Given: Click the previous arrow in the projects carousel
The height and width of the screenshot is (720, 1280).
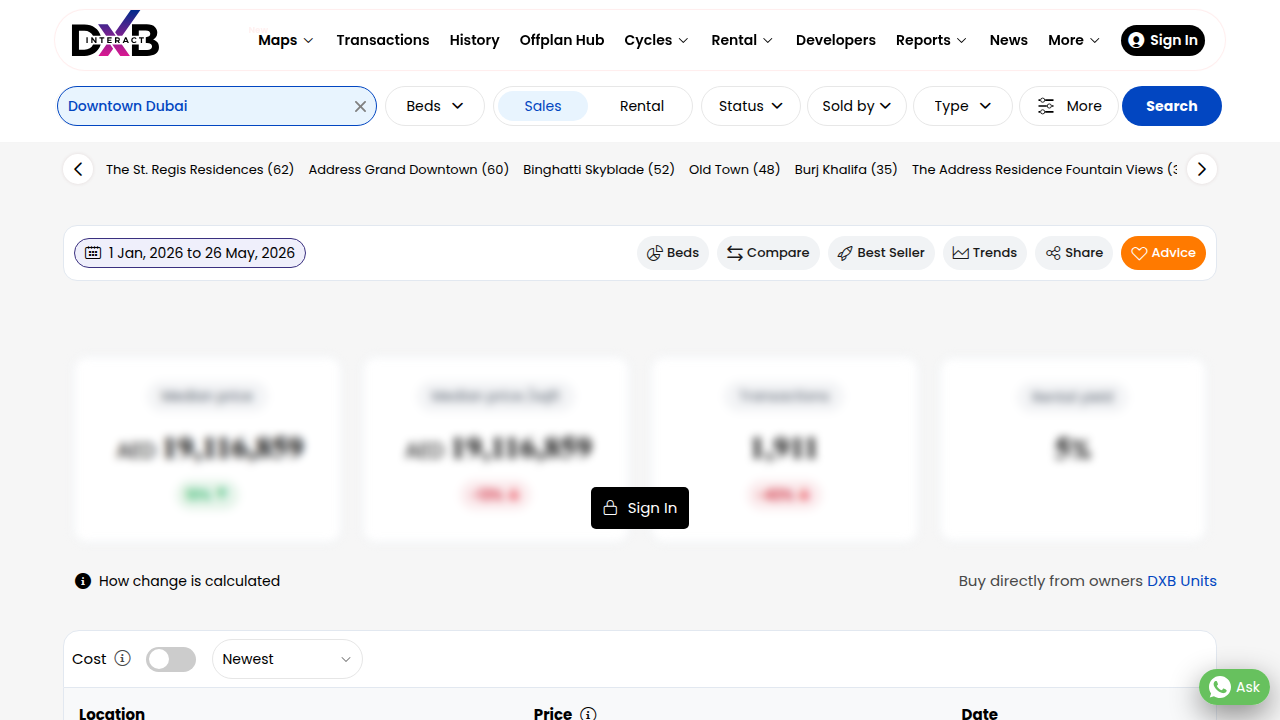Looking at the screenshot, I should (x=78, y=169).
